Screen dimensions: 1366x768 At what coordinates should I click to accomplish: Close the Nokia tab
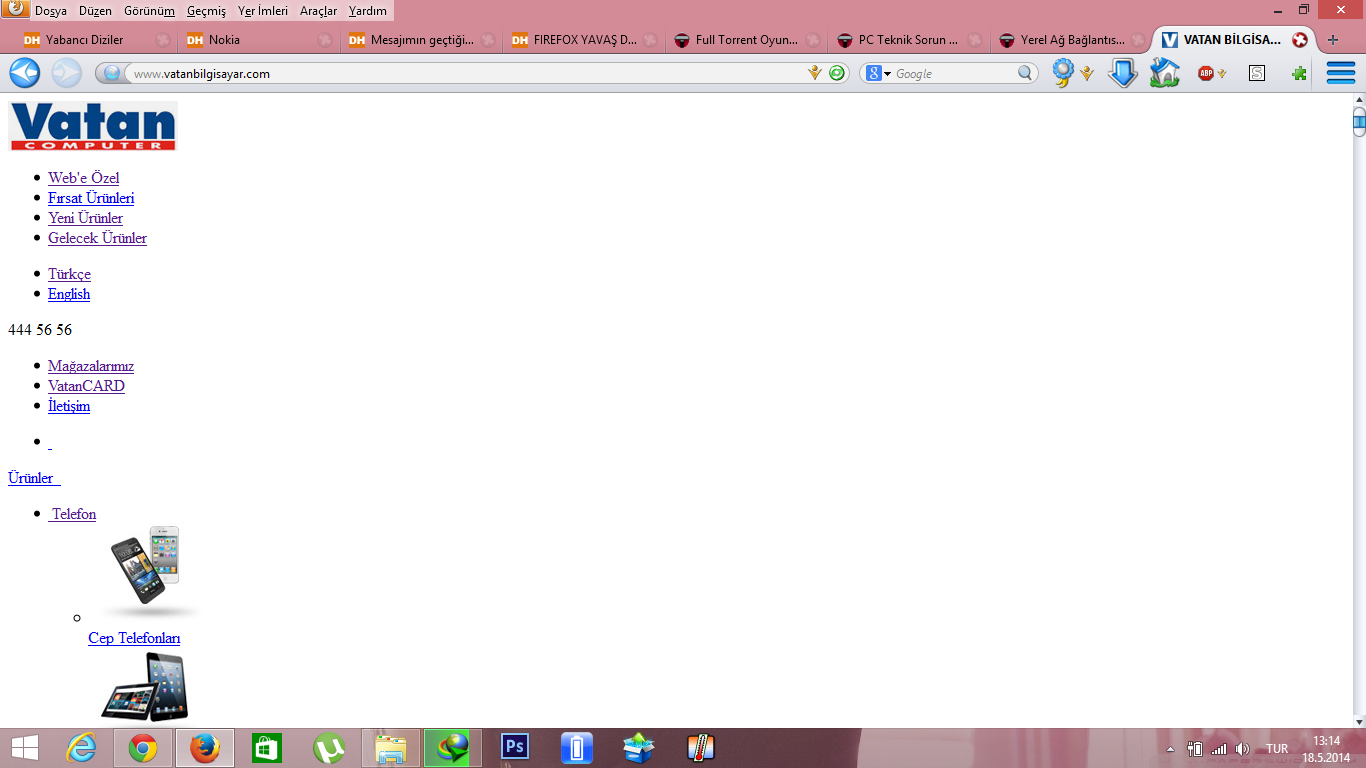tap(325, 41)
